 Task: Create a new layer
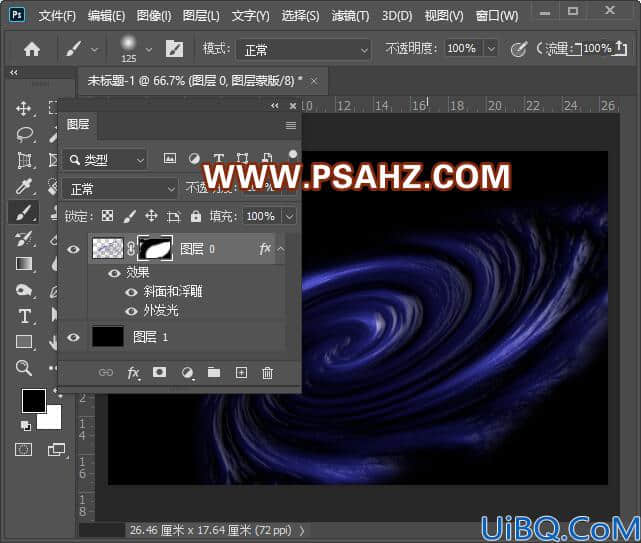pyautogui.click(x=241, y=372)
